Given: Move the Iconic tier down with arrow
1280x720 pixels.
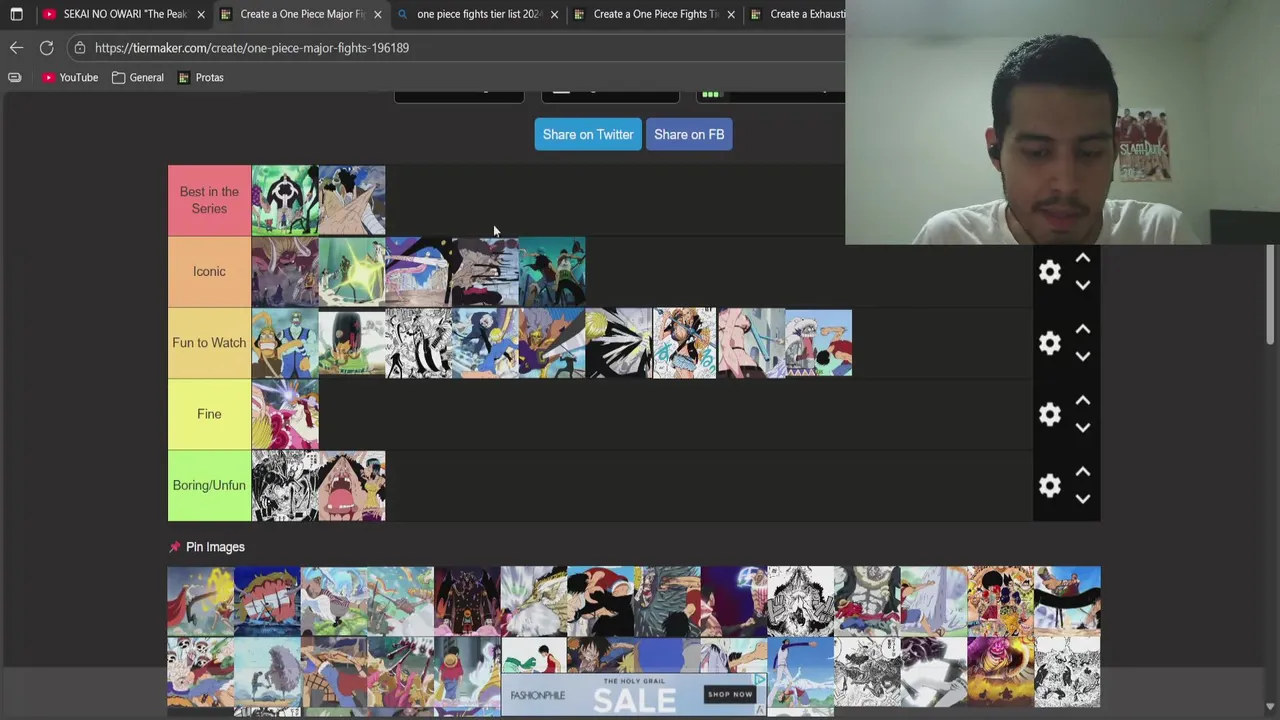Looking at the screenshot, I should [1083, 285].
